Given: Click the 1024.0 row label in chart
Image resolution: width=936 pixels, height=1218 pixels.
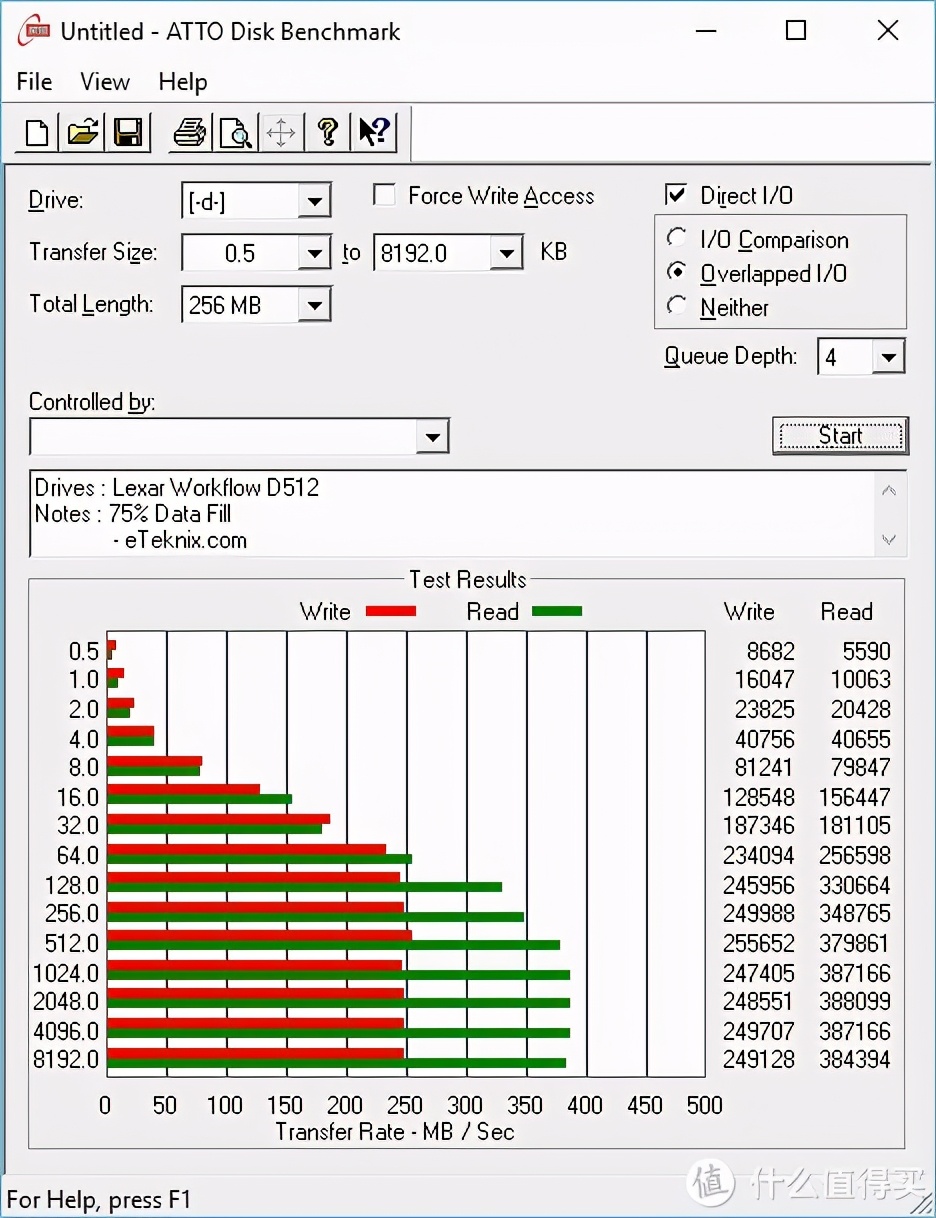Looking at the screenshot, I should [65, 973].
